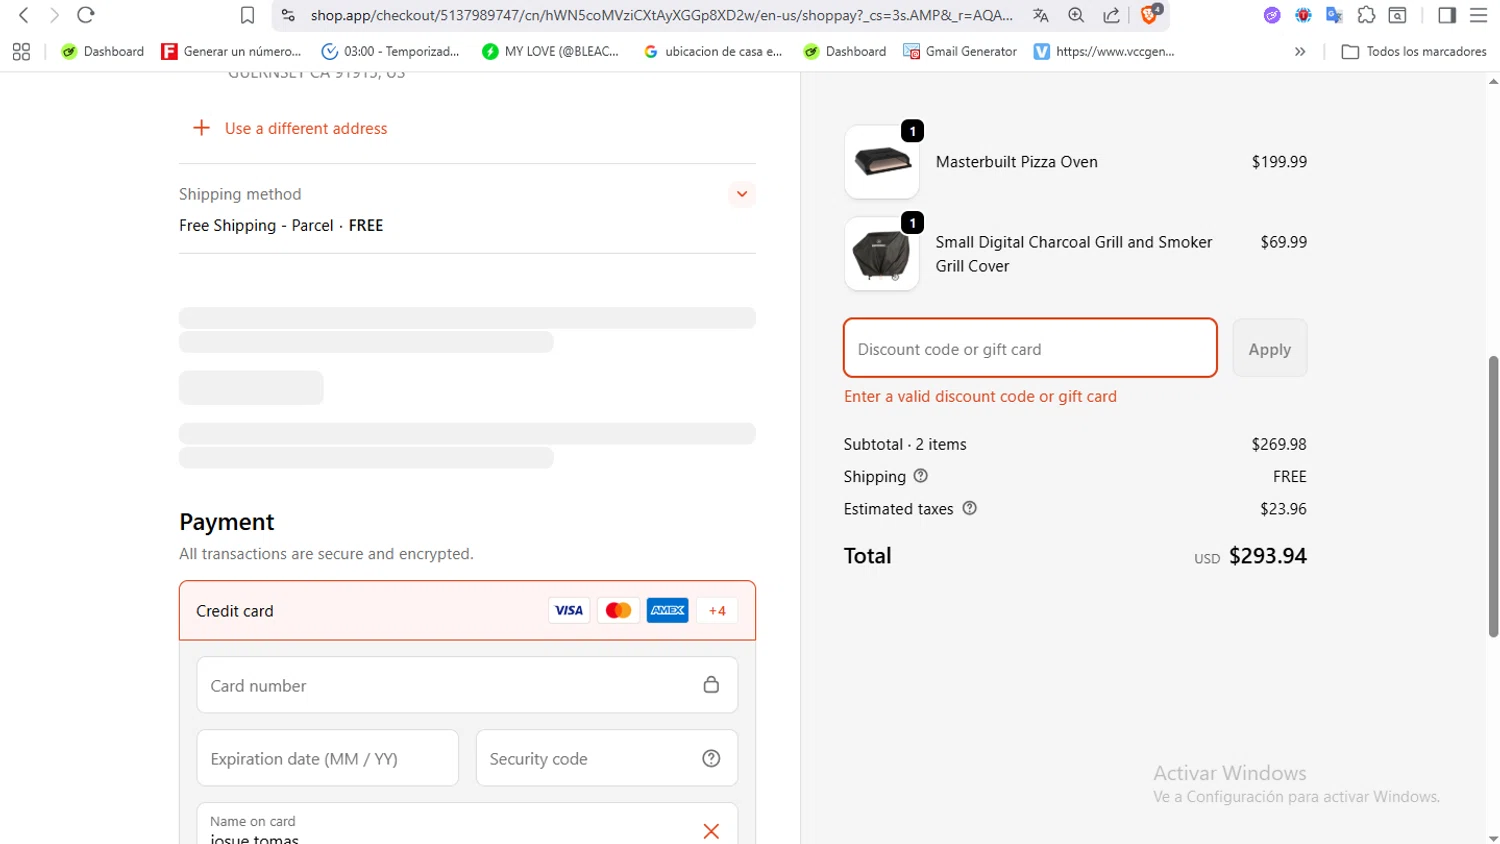
Task: Open vccgen bookmark
Action: 1104,52
